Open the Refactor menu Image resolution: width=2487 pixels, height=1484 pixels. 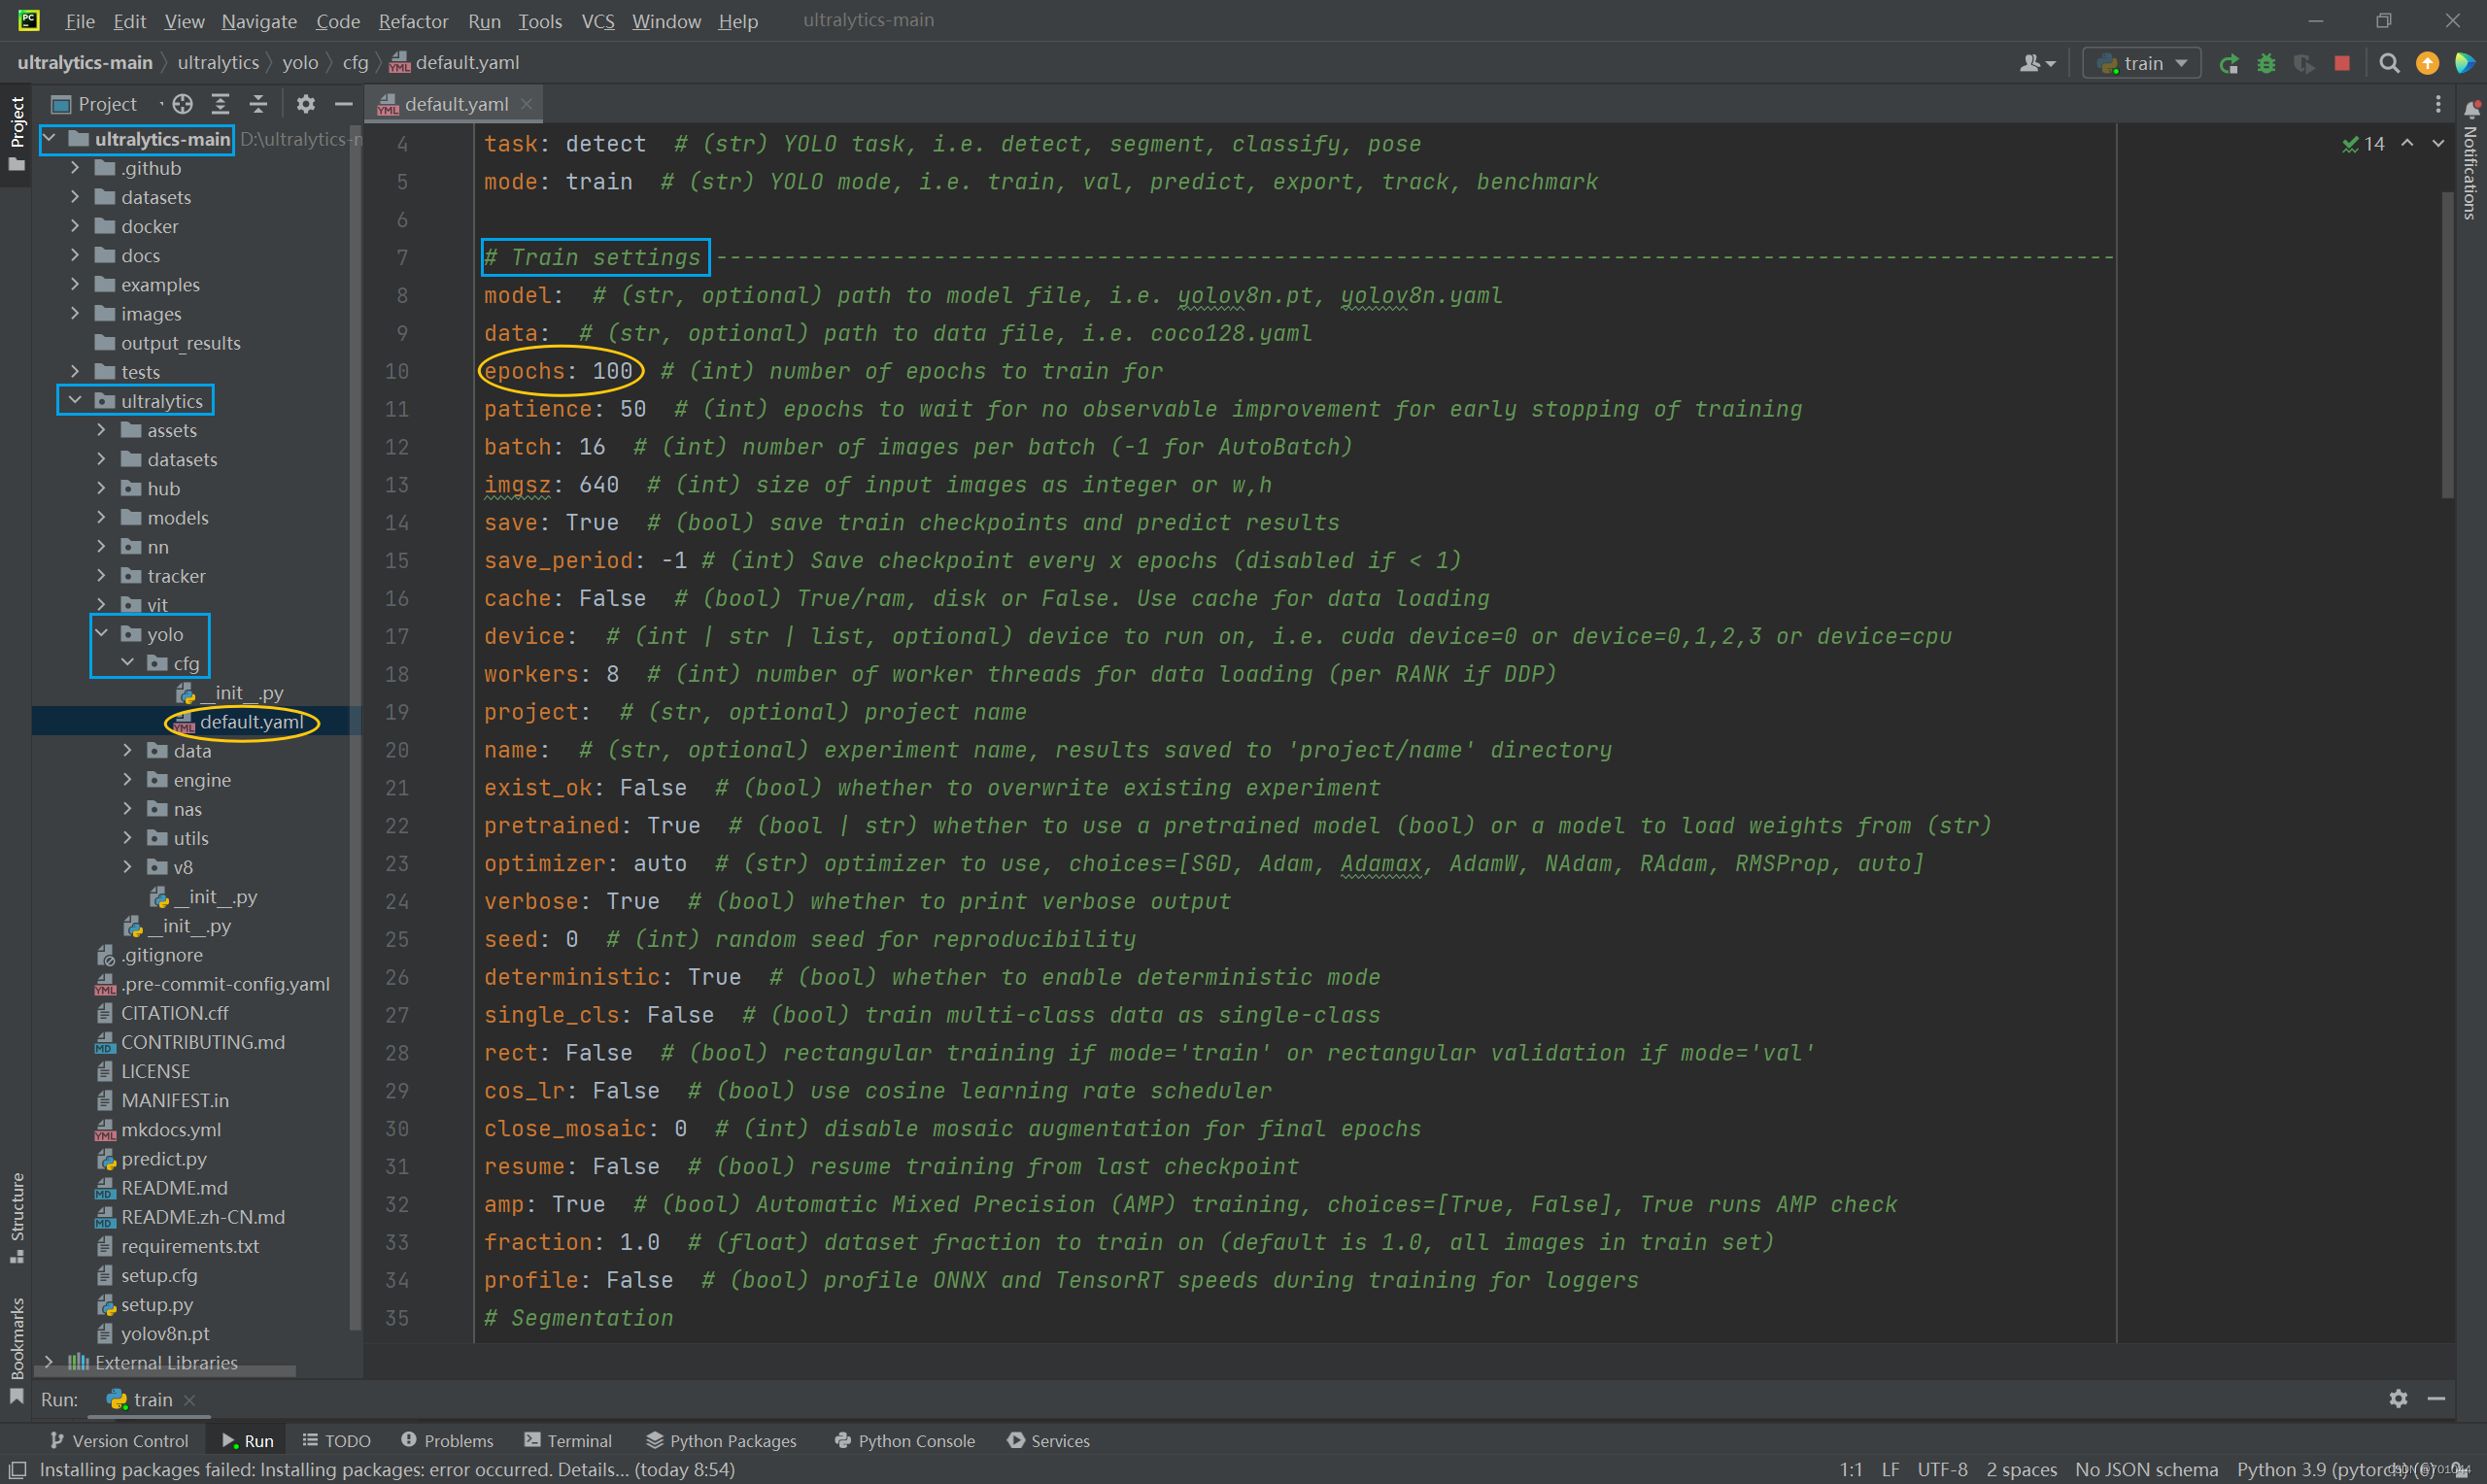coord(413,21)
